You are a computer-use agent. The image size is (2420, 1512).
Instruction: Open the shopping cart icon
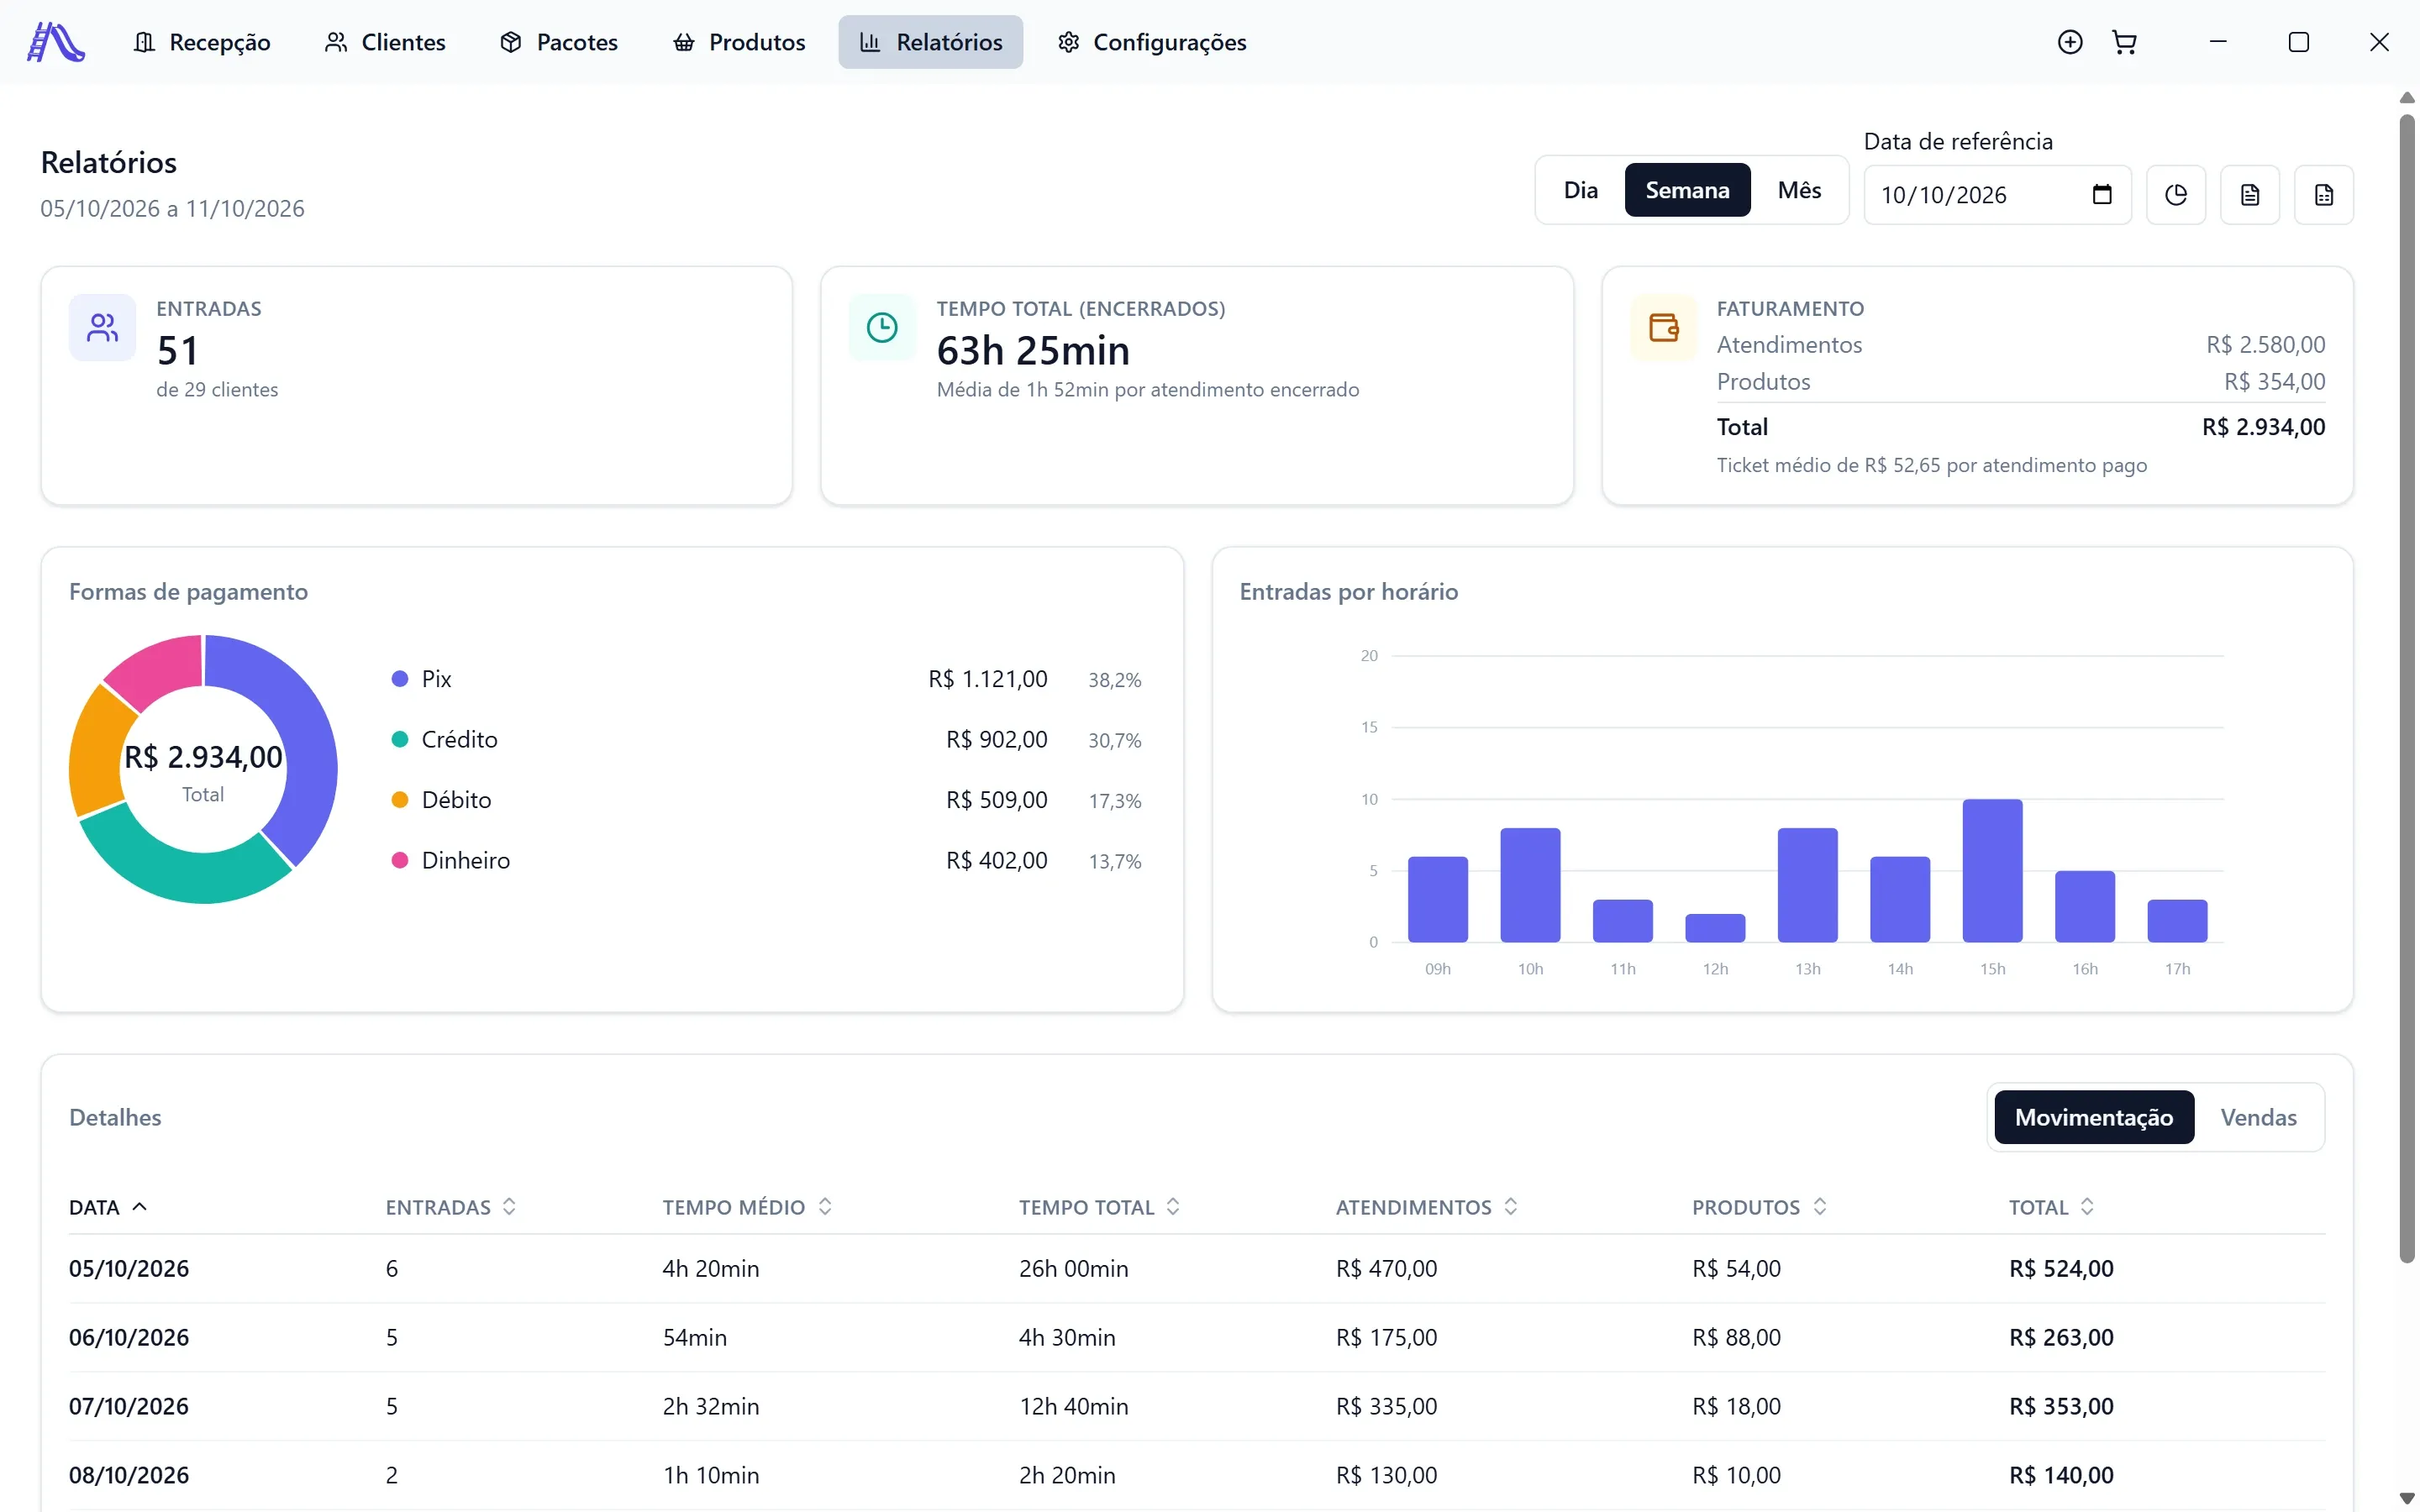pyautogui.click(x=2124, y=42)
